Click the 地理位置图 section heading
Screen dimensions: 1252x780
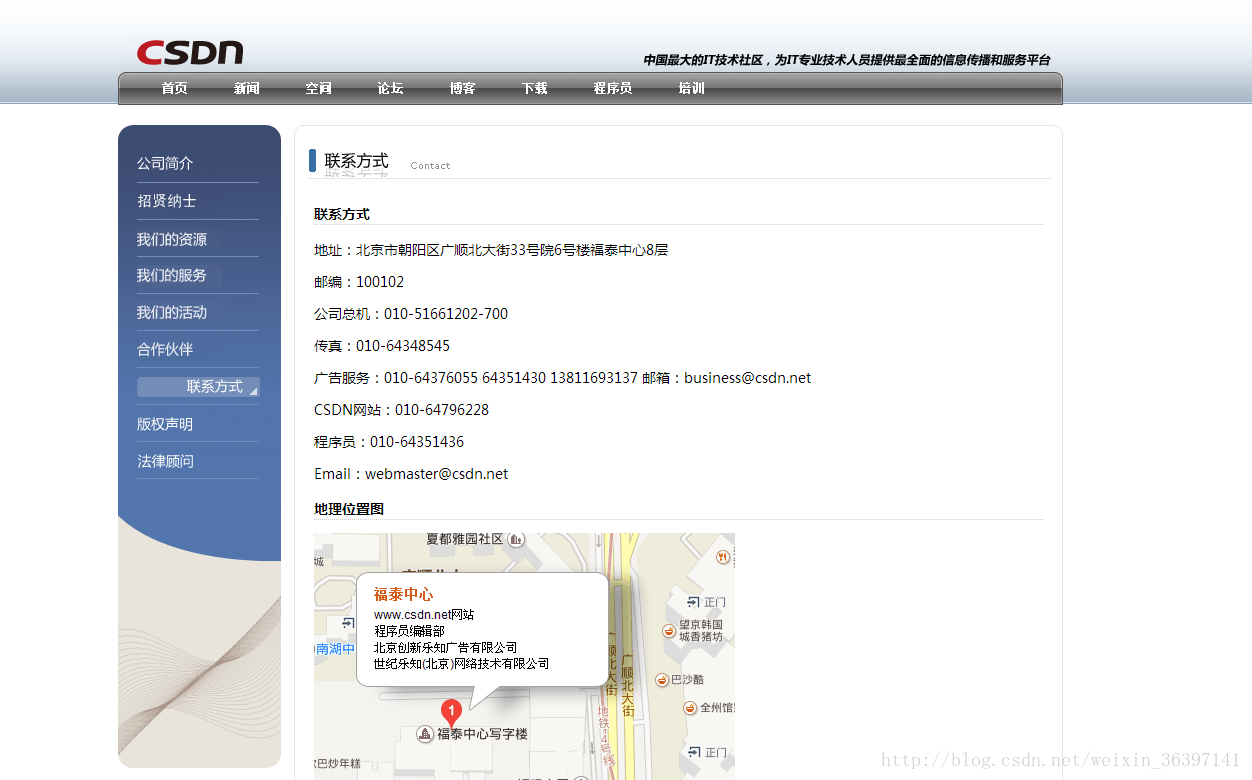349,509
